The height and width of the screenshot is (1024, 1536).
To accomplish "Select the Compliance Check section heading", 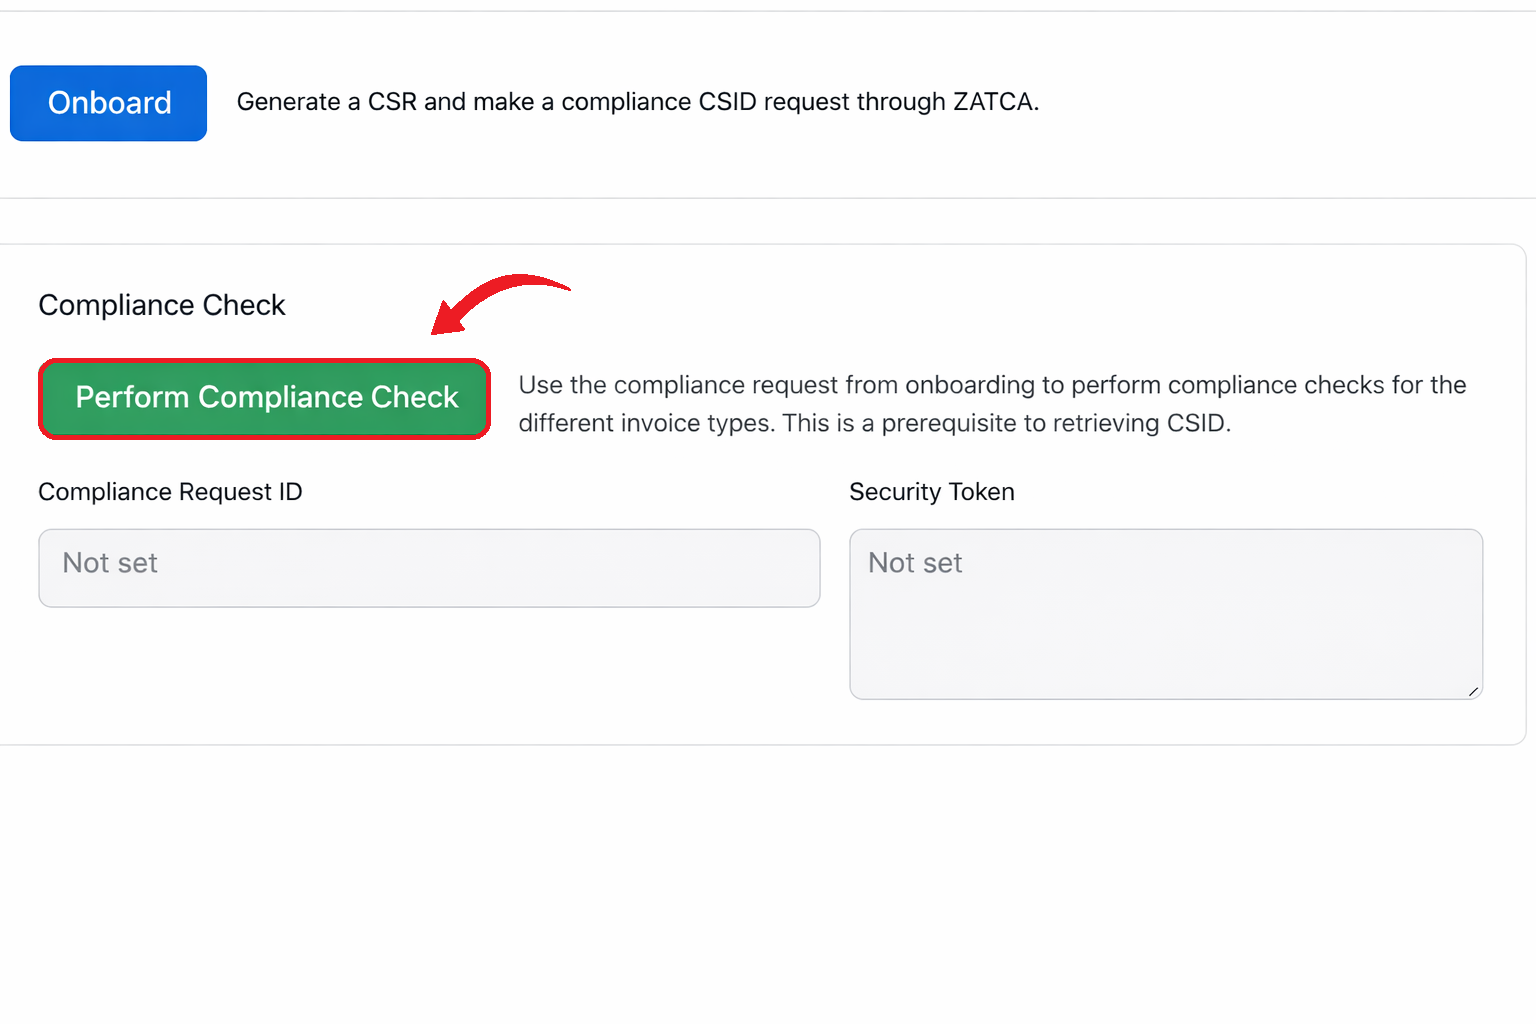I will click(x=161, y=305).
